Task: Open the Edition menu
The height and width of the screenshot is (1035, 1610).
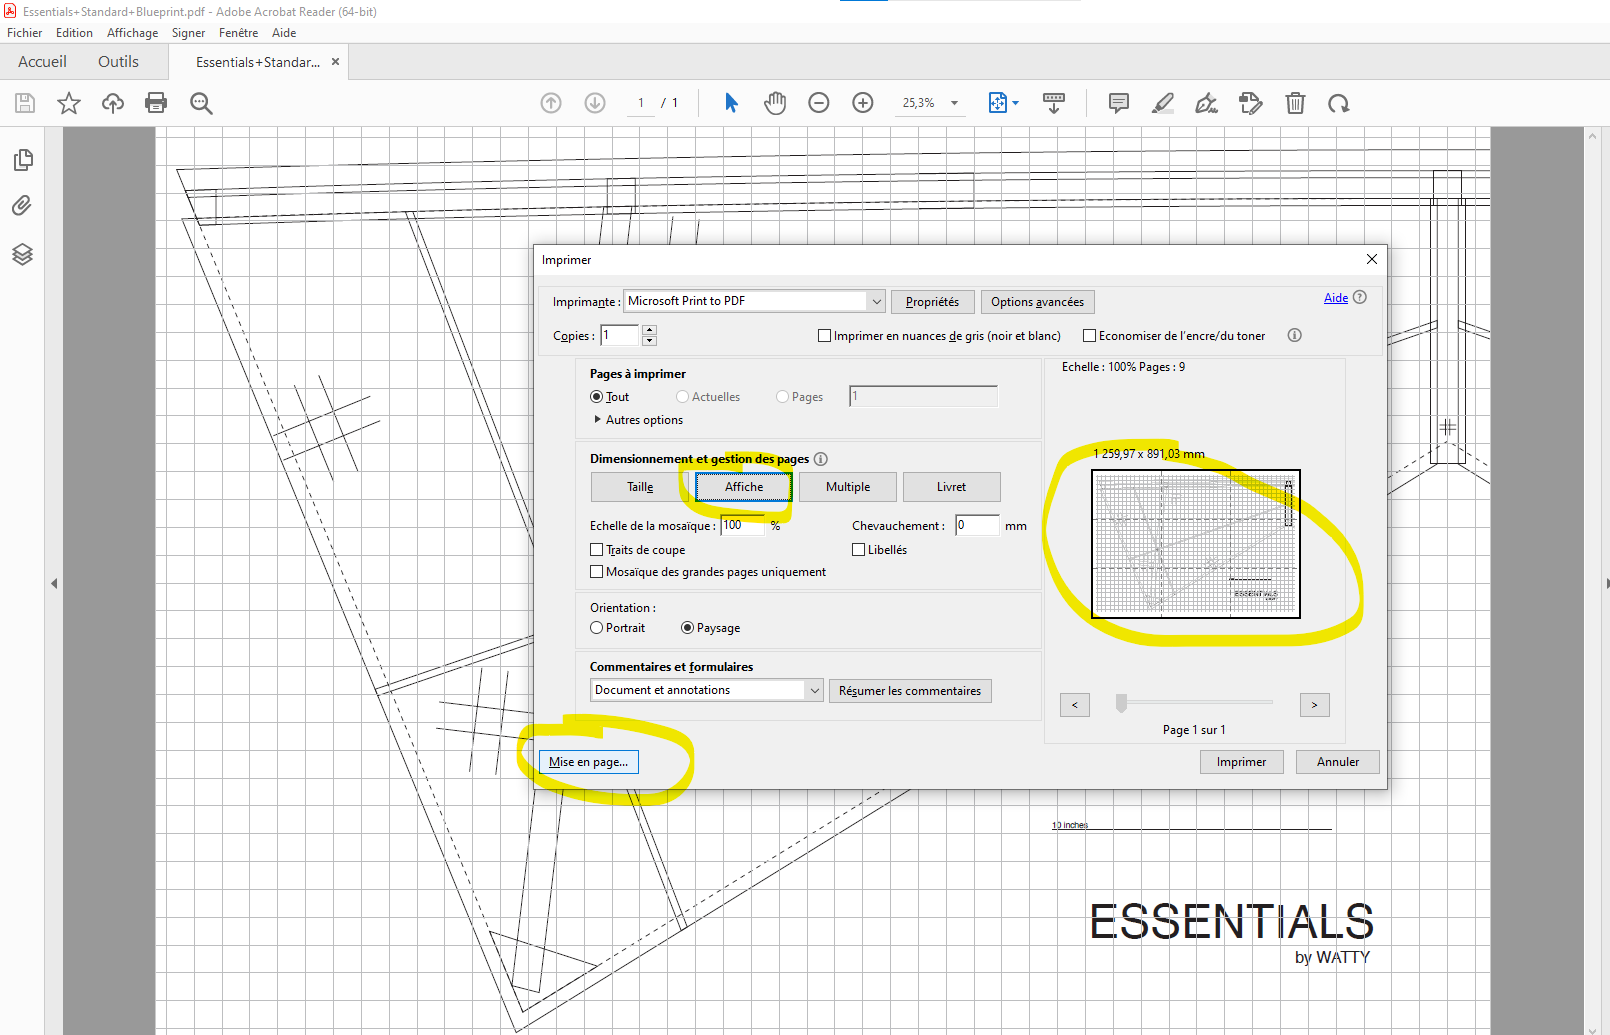Action: pos(74,33)
